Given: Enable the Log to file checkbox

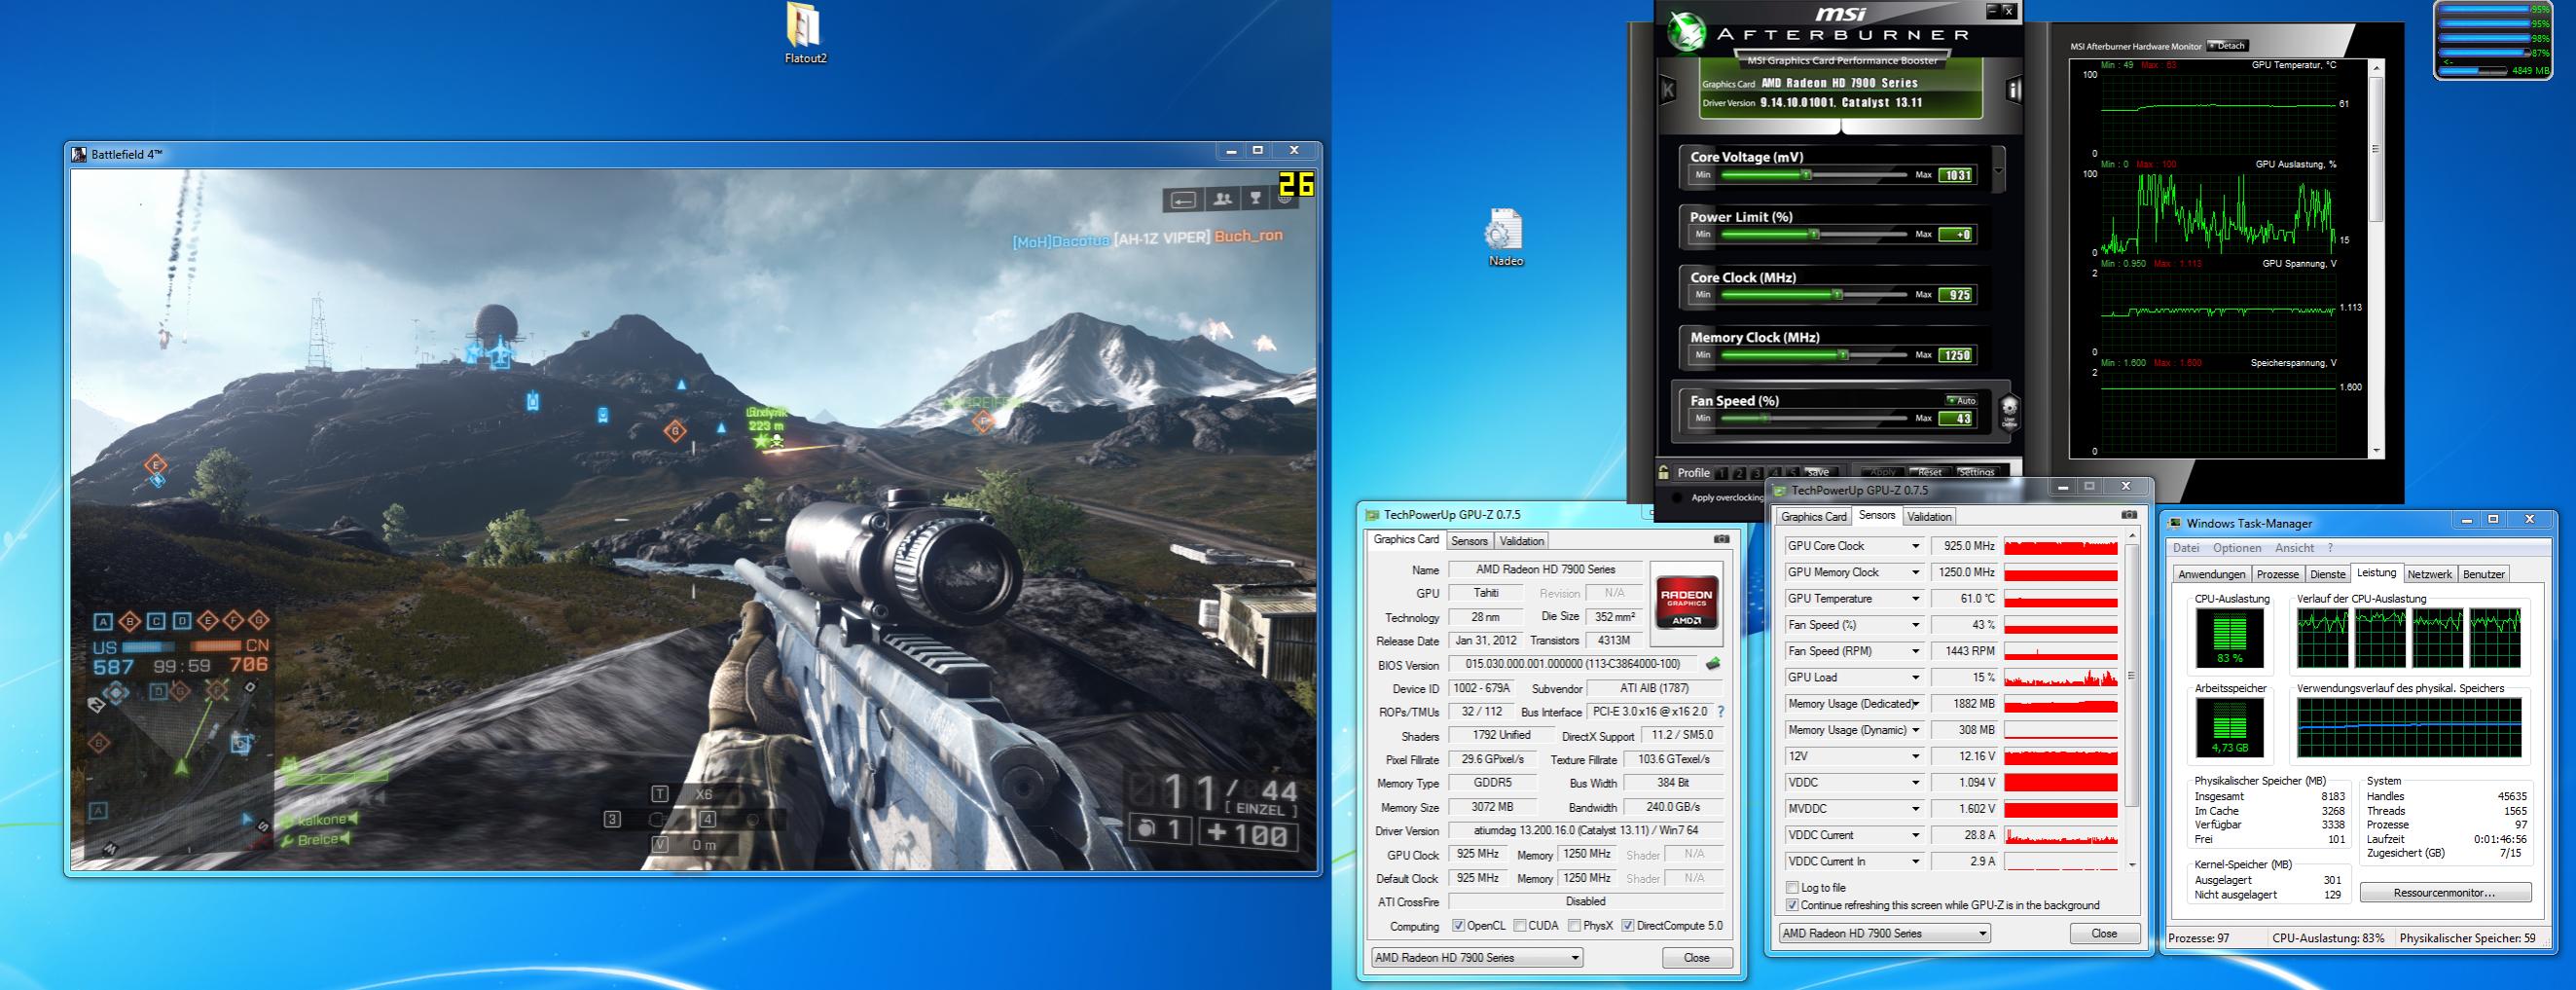Looking at the screenshot, I should point(1791,887).
